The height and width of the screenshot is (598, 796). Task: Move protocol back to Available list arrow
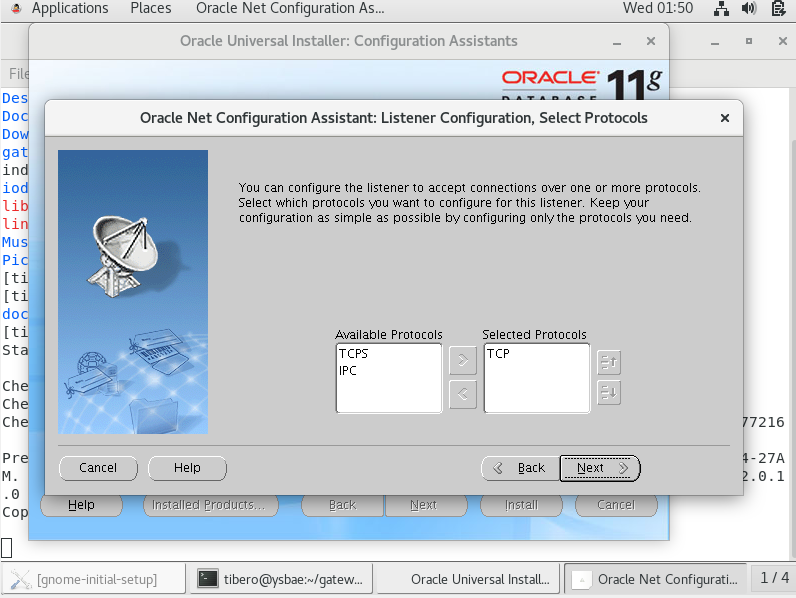coord(462,394)
